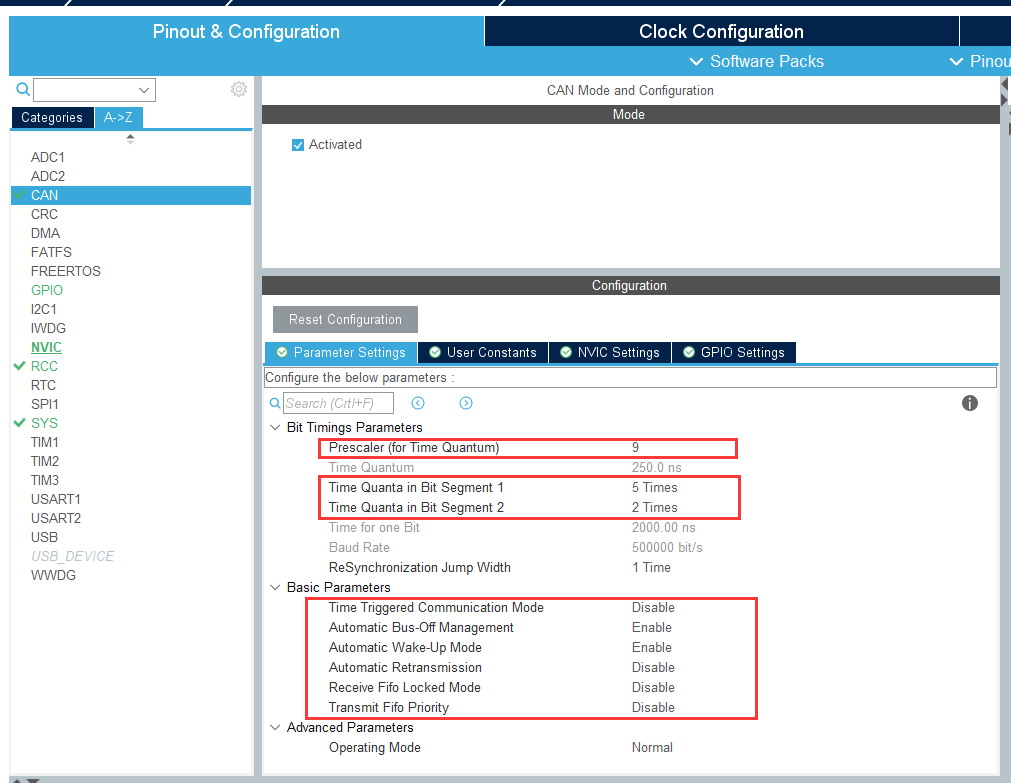Select SPI1 peripheral
Screen dimensions: 1011x783
44,404
